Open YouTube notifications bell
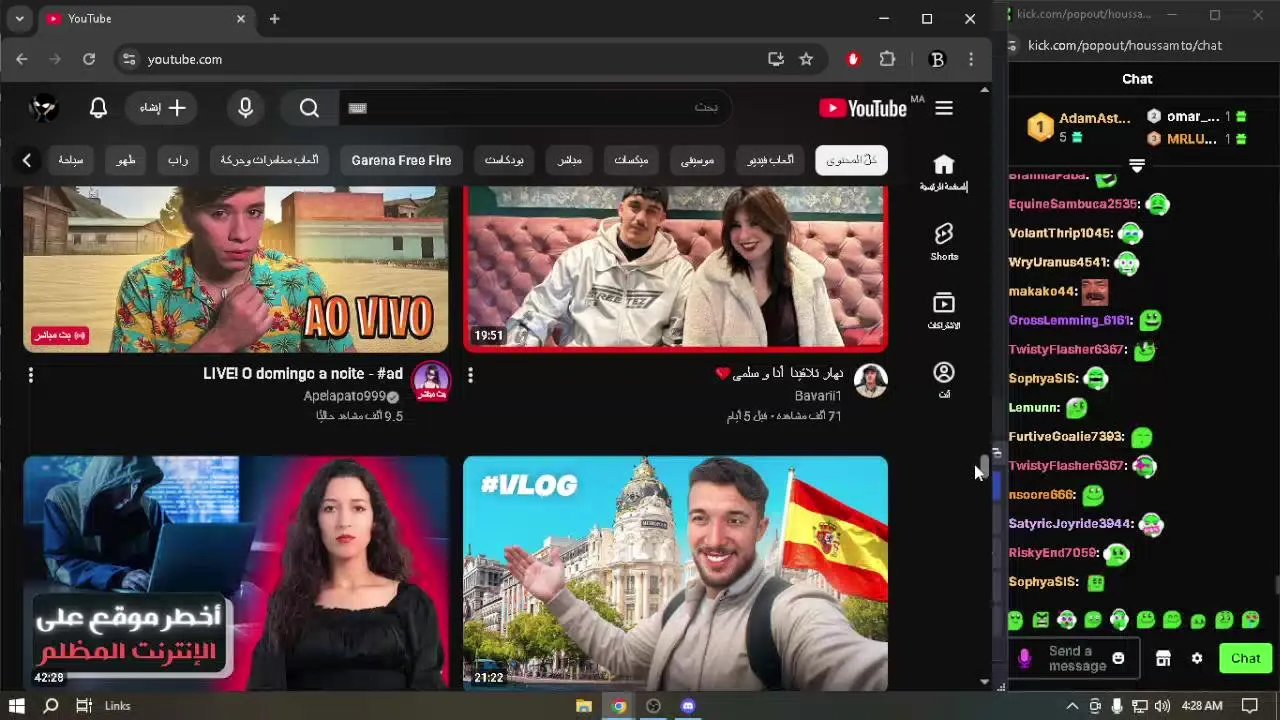Image resolution: width=1280 pixels, height=720 pixels. [x=98, y=108]
